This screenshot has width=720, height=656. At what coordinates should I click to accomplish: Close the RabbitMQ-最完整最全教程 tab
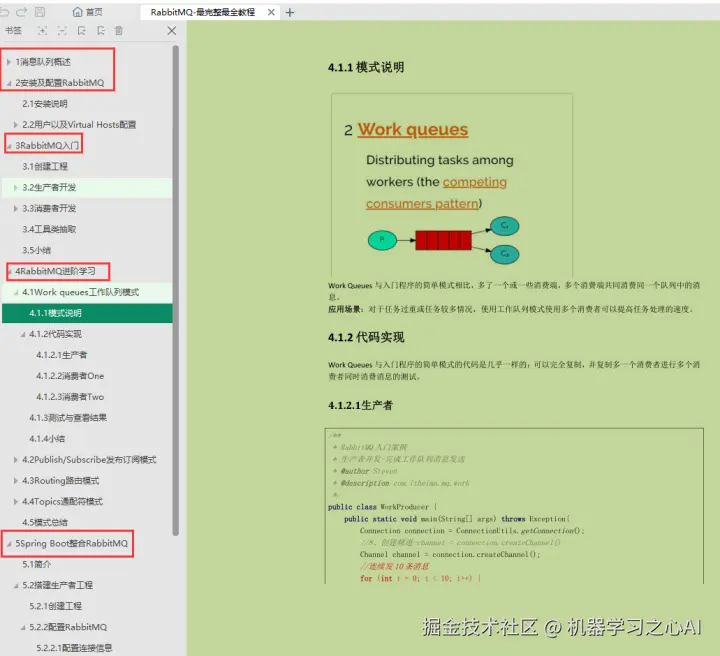pos(271,12)
